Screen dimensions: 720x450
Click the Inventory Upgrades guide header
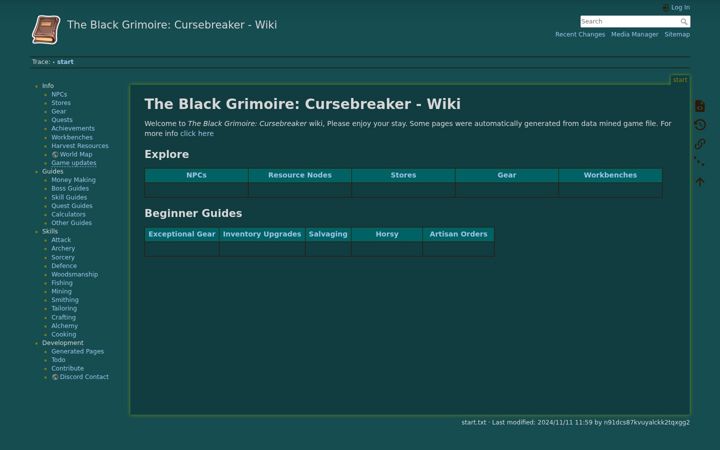click(x=262, y=234)
